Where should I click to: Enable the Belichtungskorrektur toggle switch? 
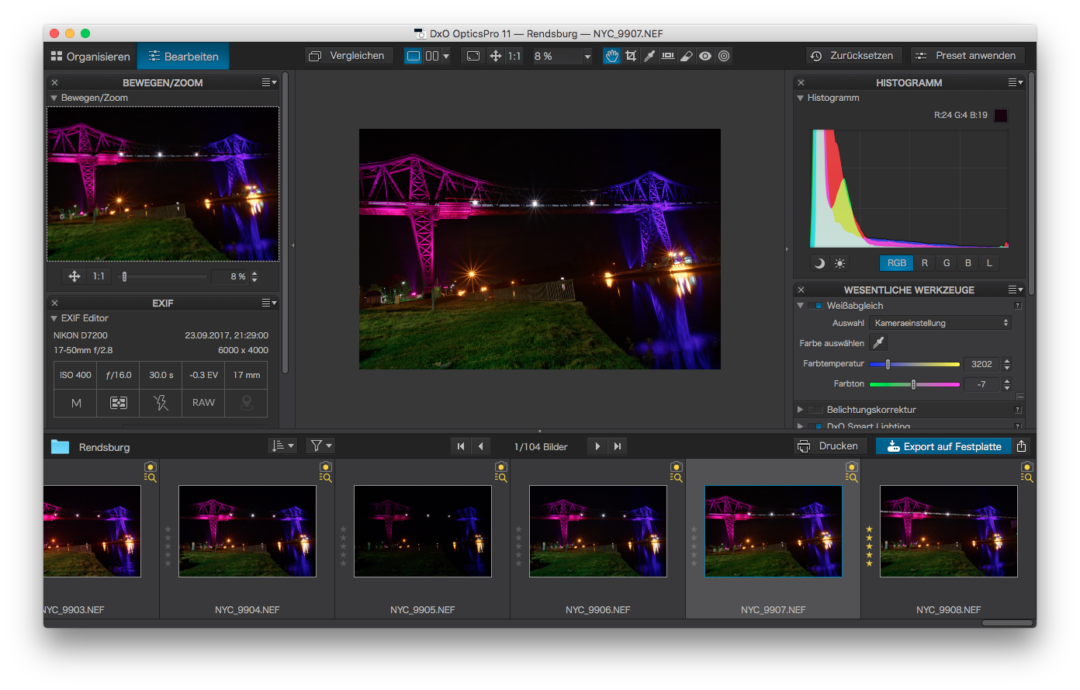pos(816,410)
